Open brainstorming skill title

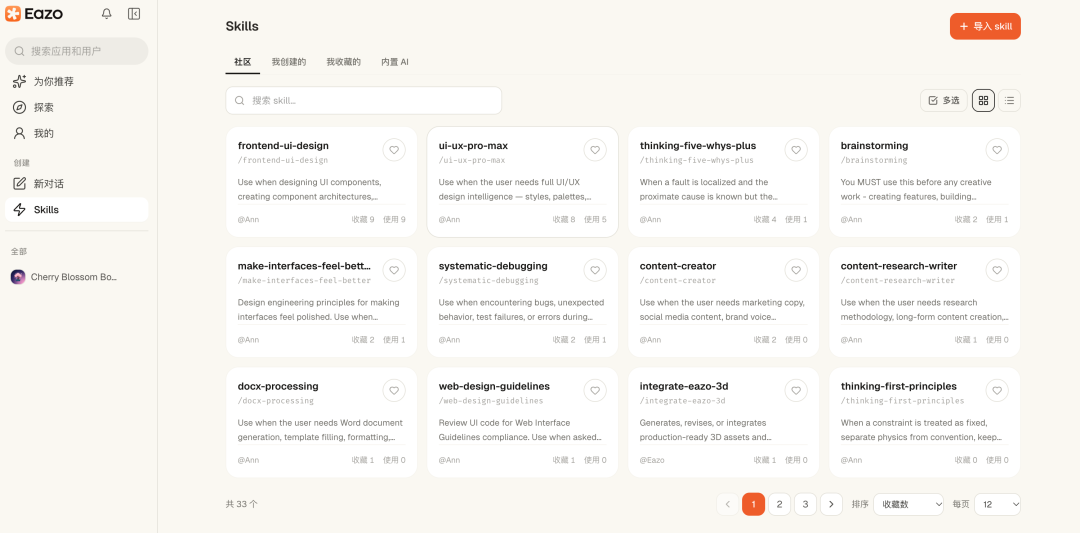[x=874, y=146]
